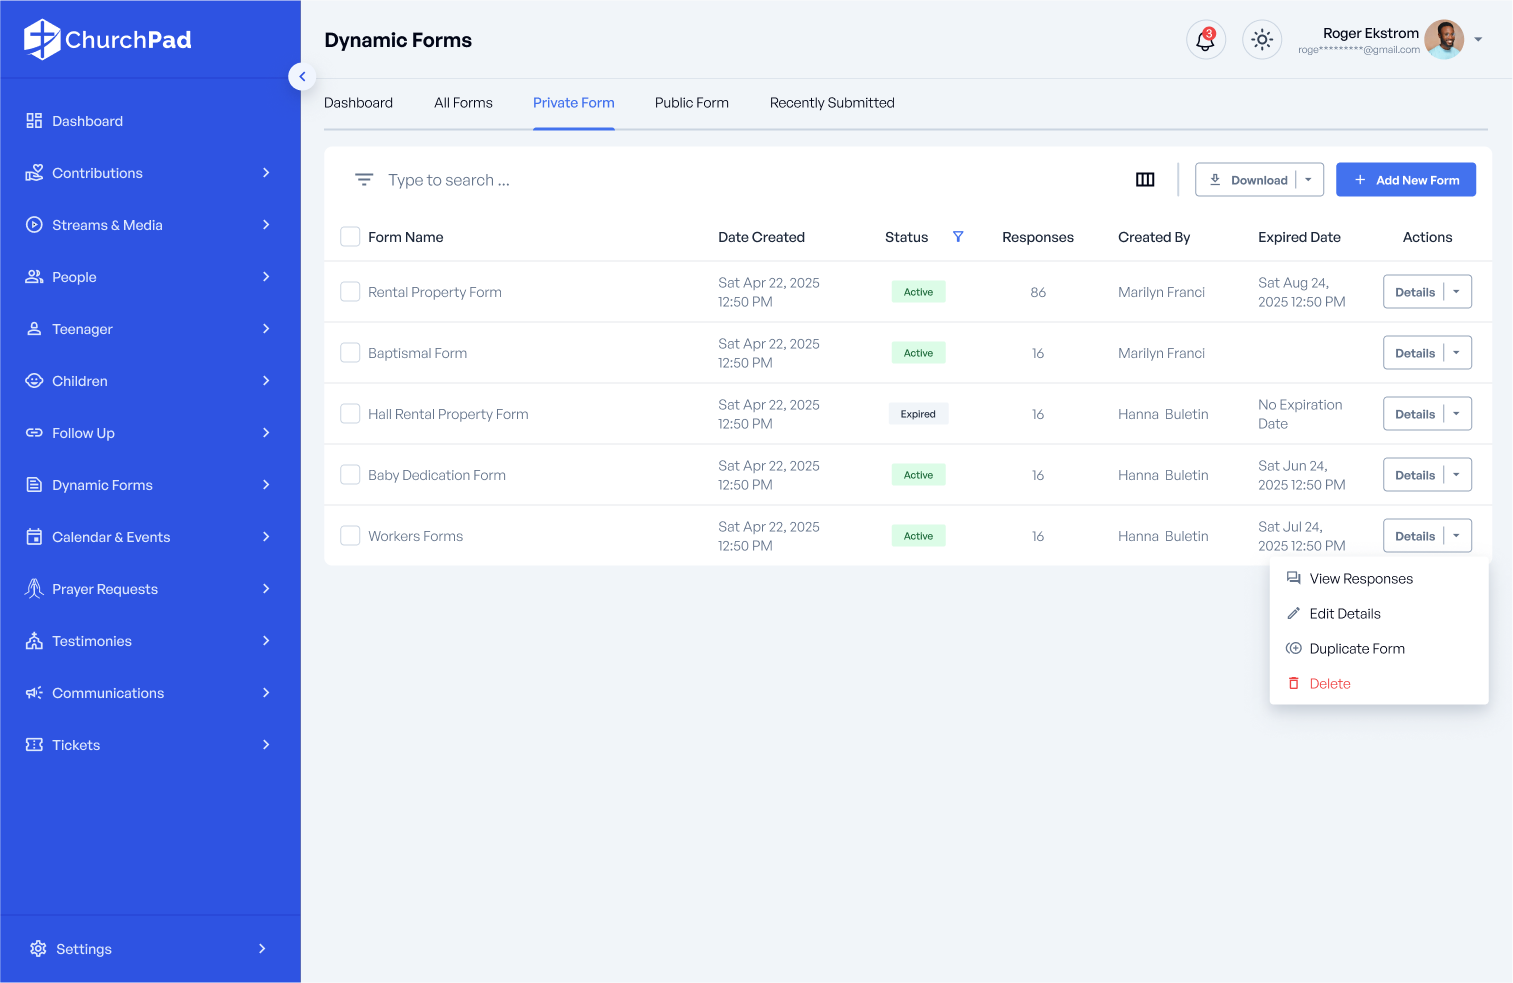The height and width of the screenshot is (983, 1513).
Task: Choose Duplicate Form from the menu
Action: (x=1356, y=649)
